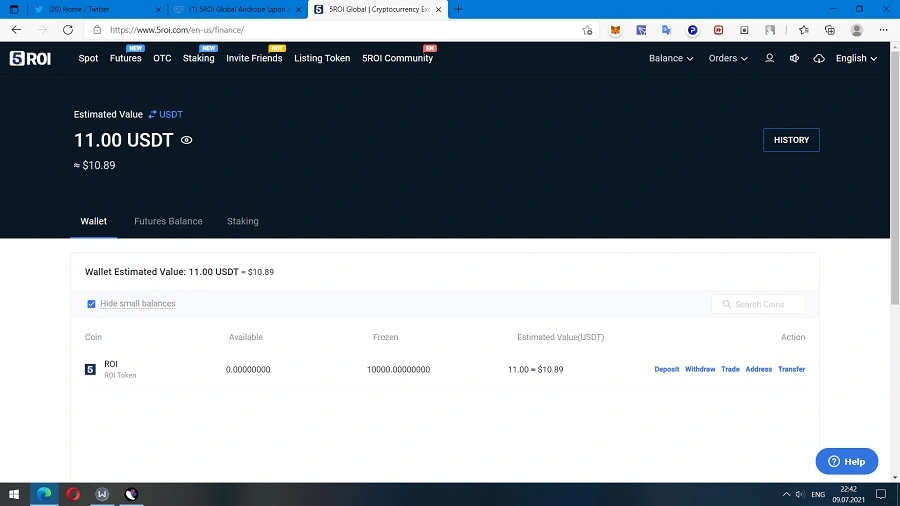This screenshot has width=900, height=506.
Task: Click the ENG language indicator
Action: click(818, 494)
